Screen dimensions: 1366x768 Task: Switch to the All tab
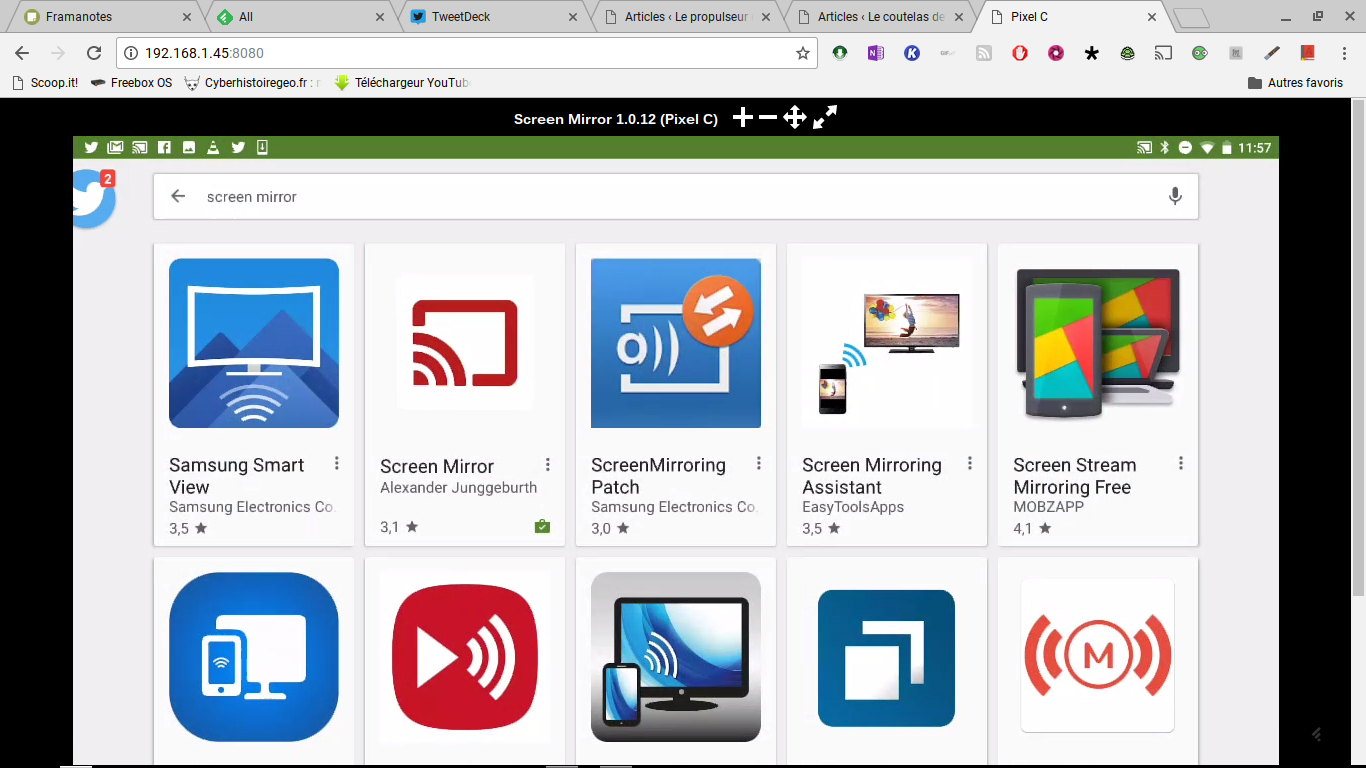point(300,16)
